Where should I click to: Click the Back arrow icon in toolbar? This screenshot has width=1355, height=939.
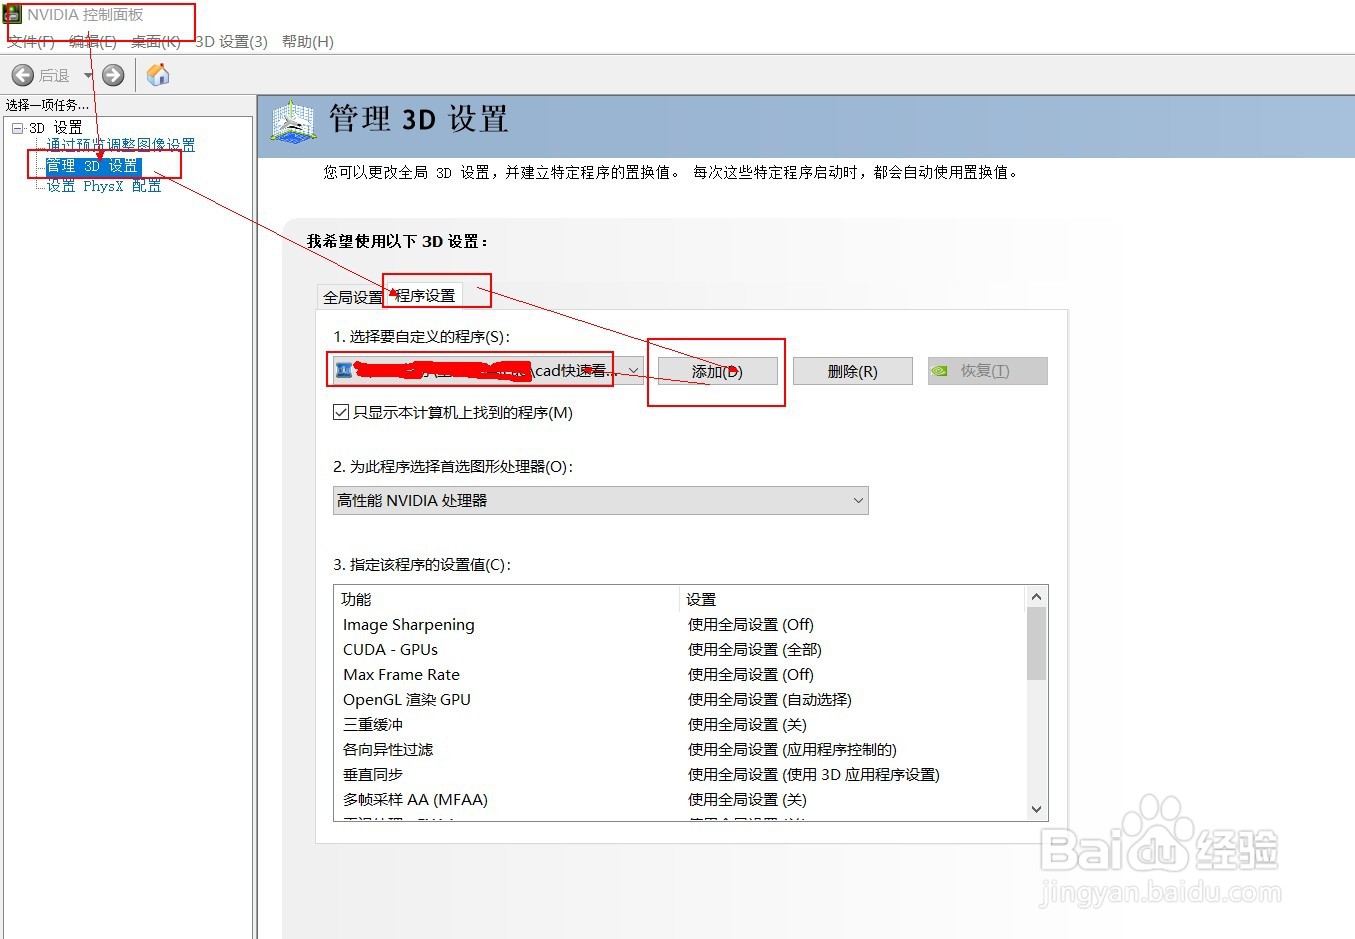[23, 75]
